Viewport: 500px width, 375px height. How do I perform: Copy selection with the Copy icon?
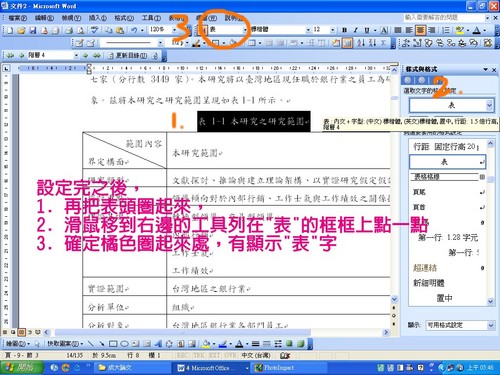(109, 30)
